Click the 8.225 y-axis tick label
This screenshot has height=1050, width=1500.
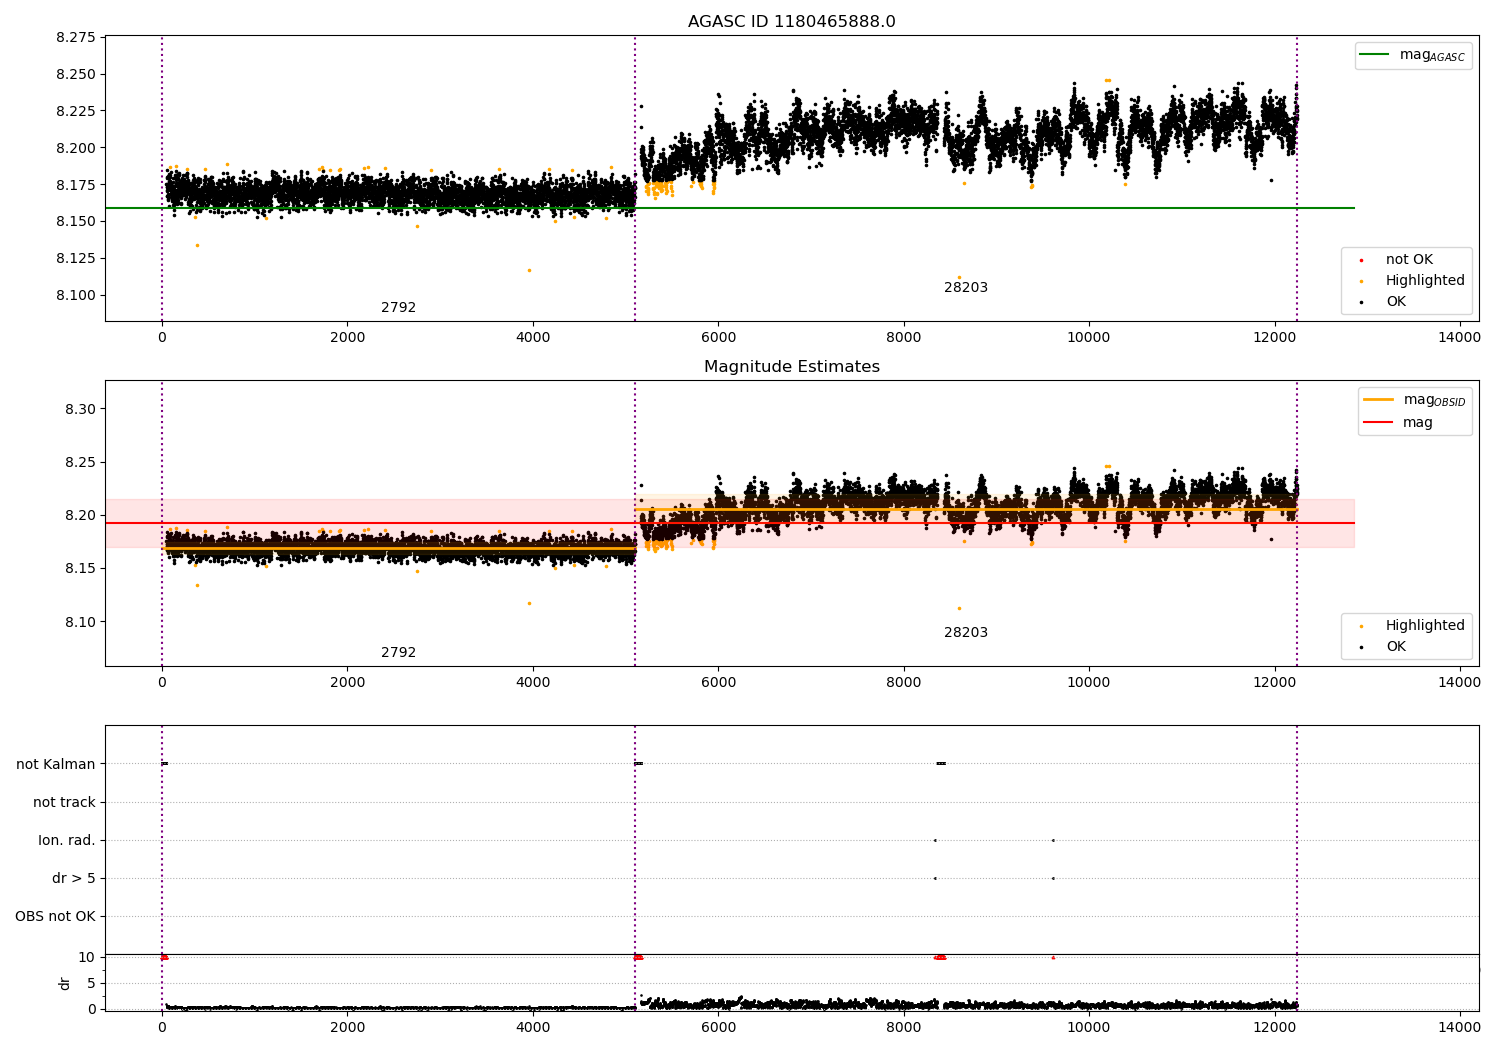coord(76,111)
